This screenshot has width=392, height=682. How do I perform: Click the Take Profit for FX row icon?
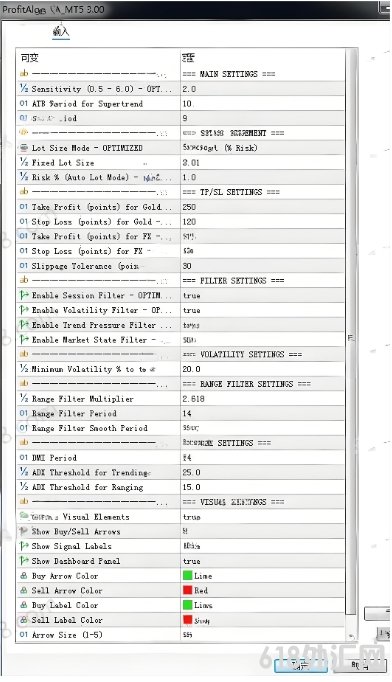tap(24, 236)
